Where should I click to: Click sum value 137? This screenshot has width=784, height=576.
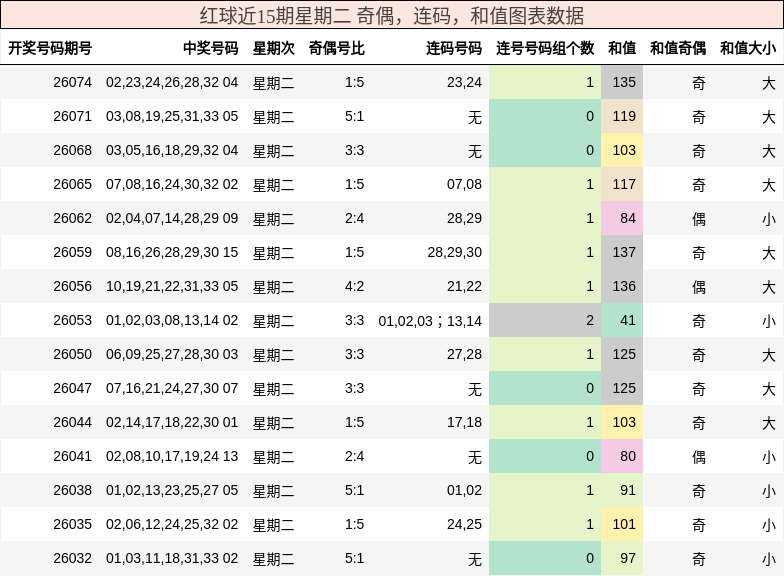tap(624, 252)
